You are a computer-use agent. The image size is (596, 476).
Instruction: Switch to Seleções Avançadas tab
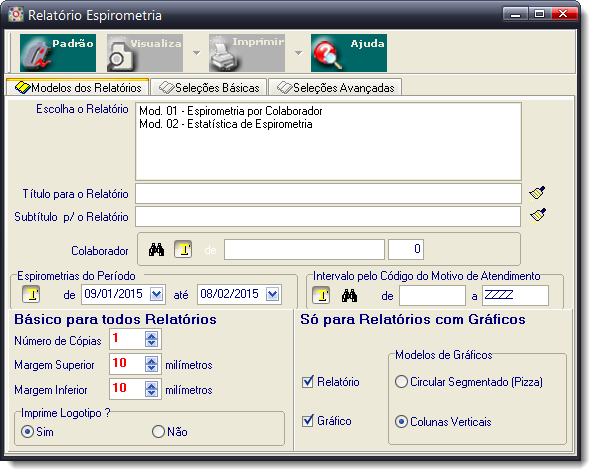pyautogui.click(x=336, y=87)
